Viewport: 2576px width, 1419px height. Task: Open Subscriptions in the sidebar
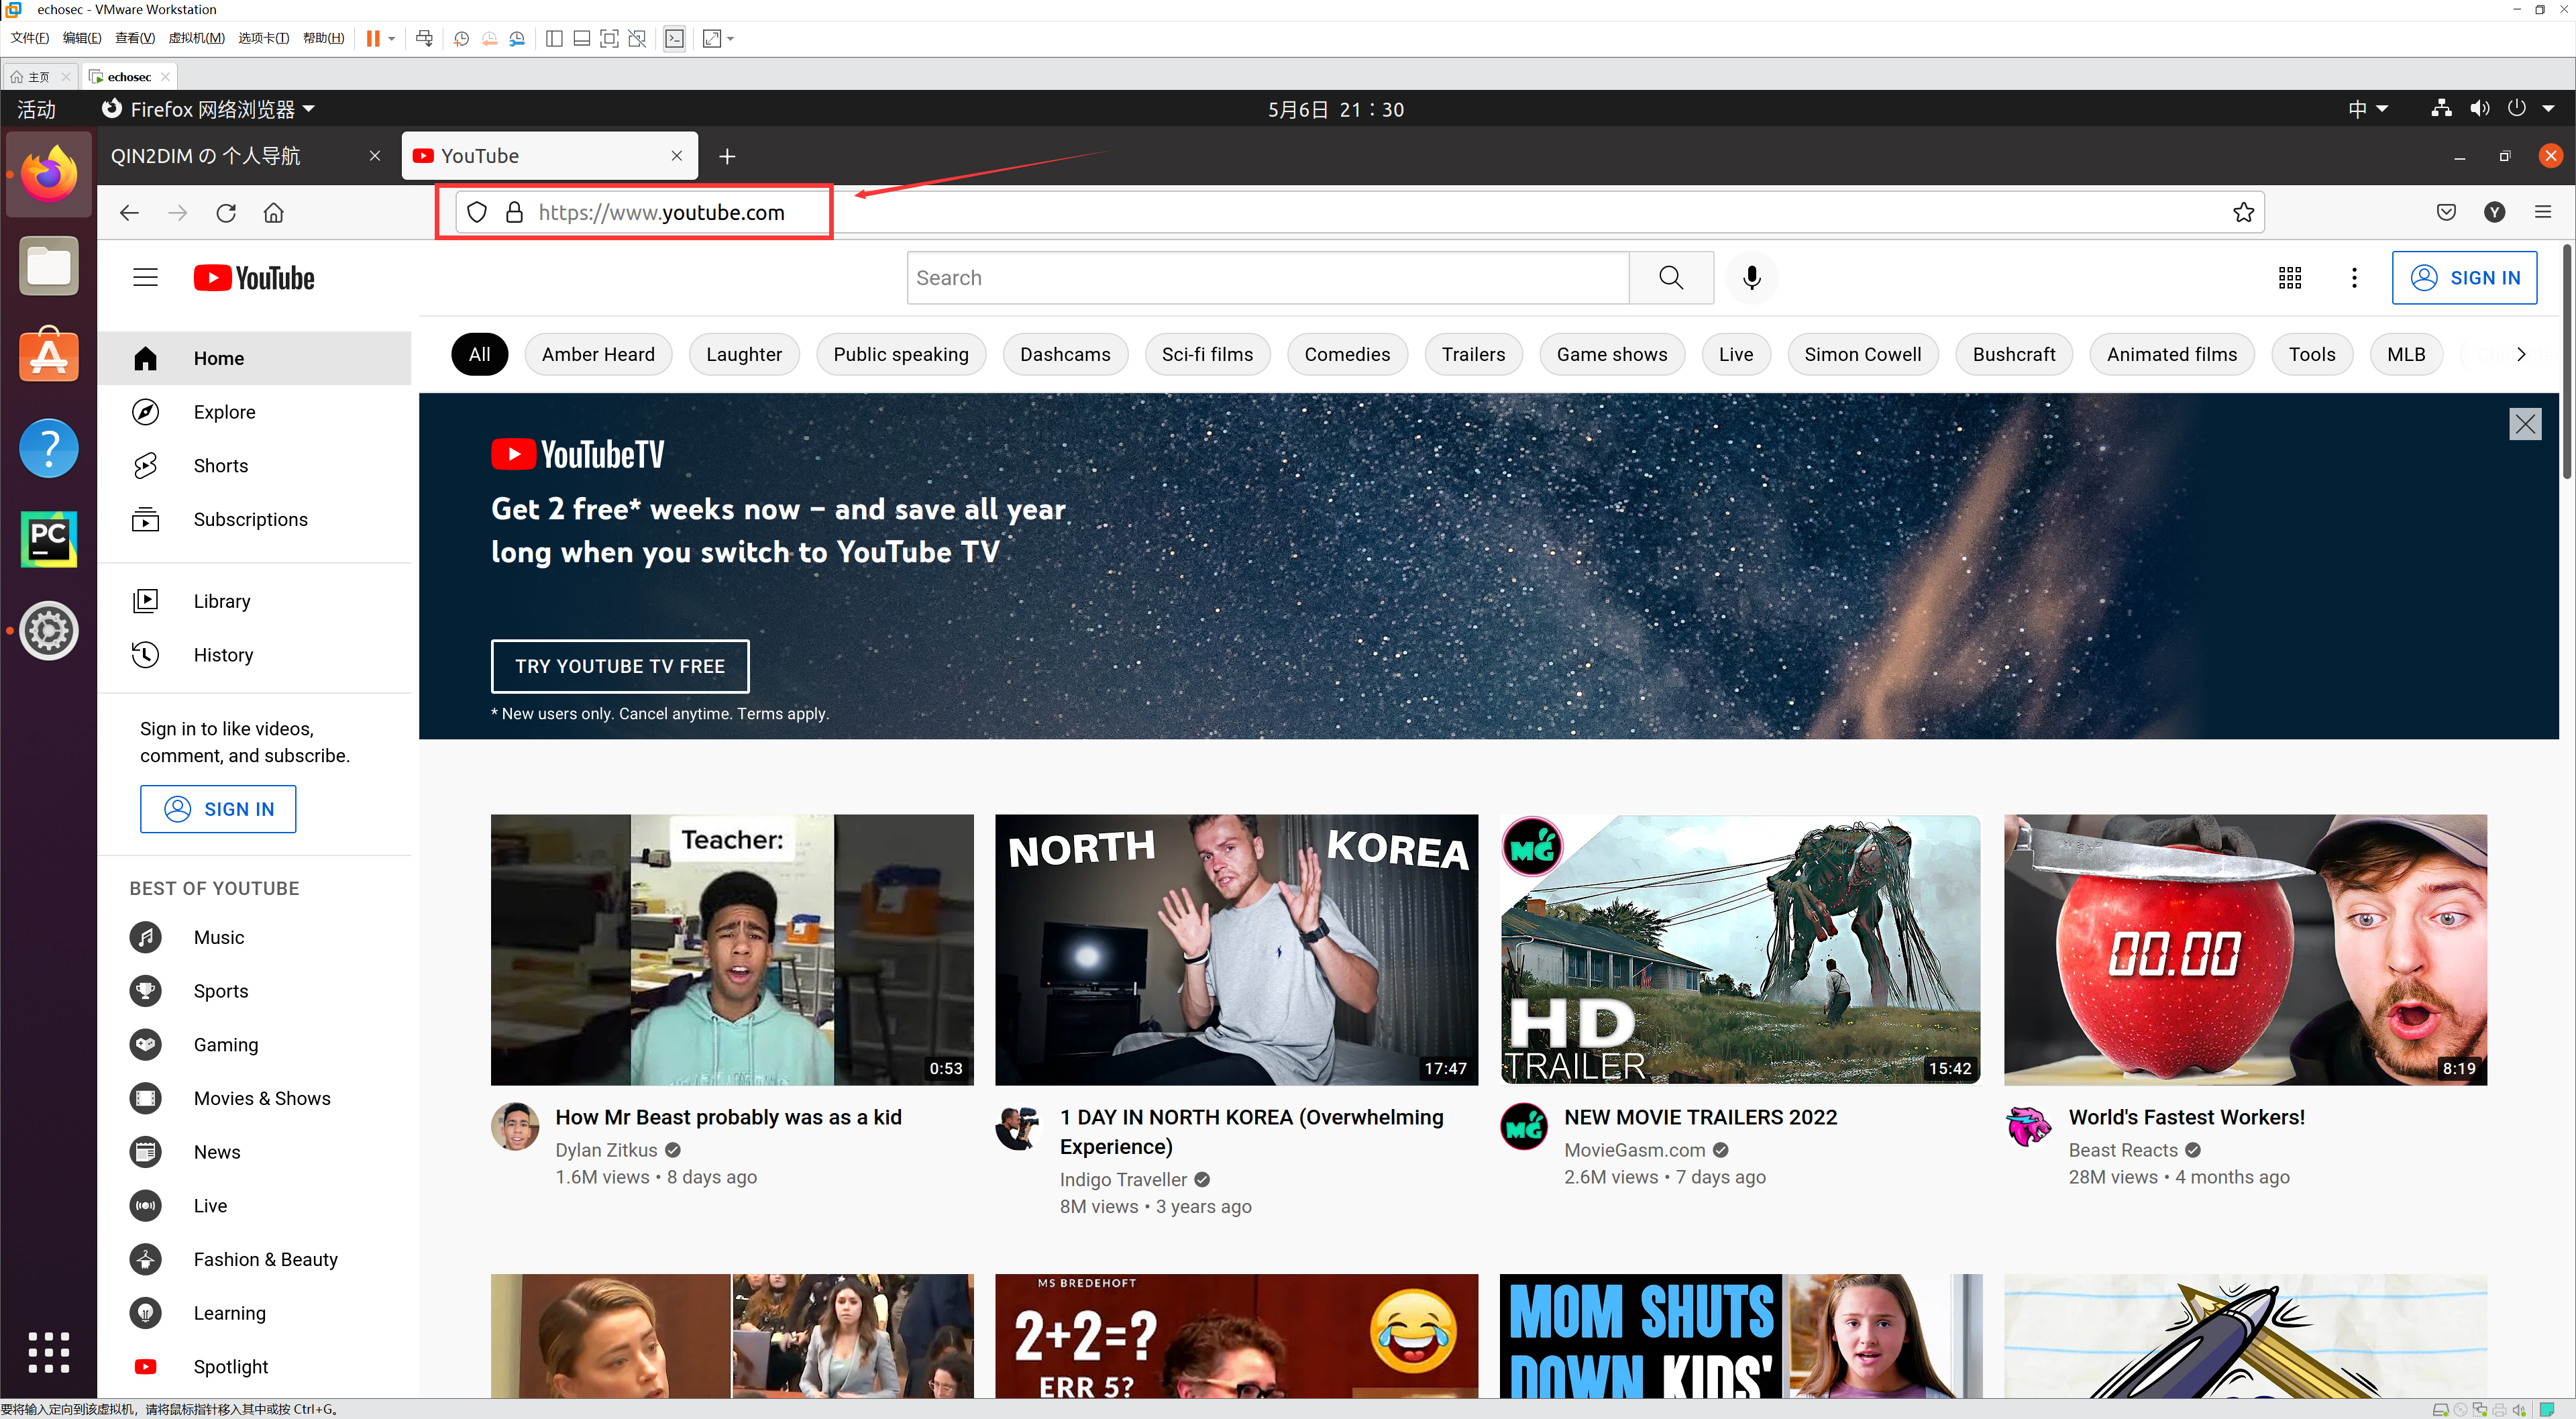point(255,519)
